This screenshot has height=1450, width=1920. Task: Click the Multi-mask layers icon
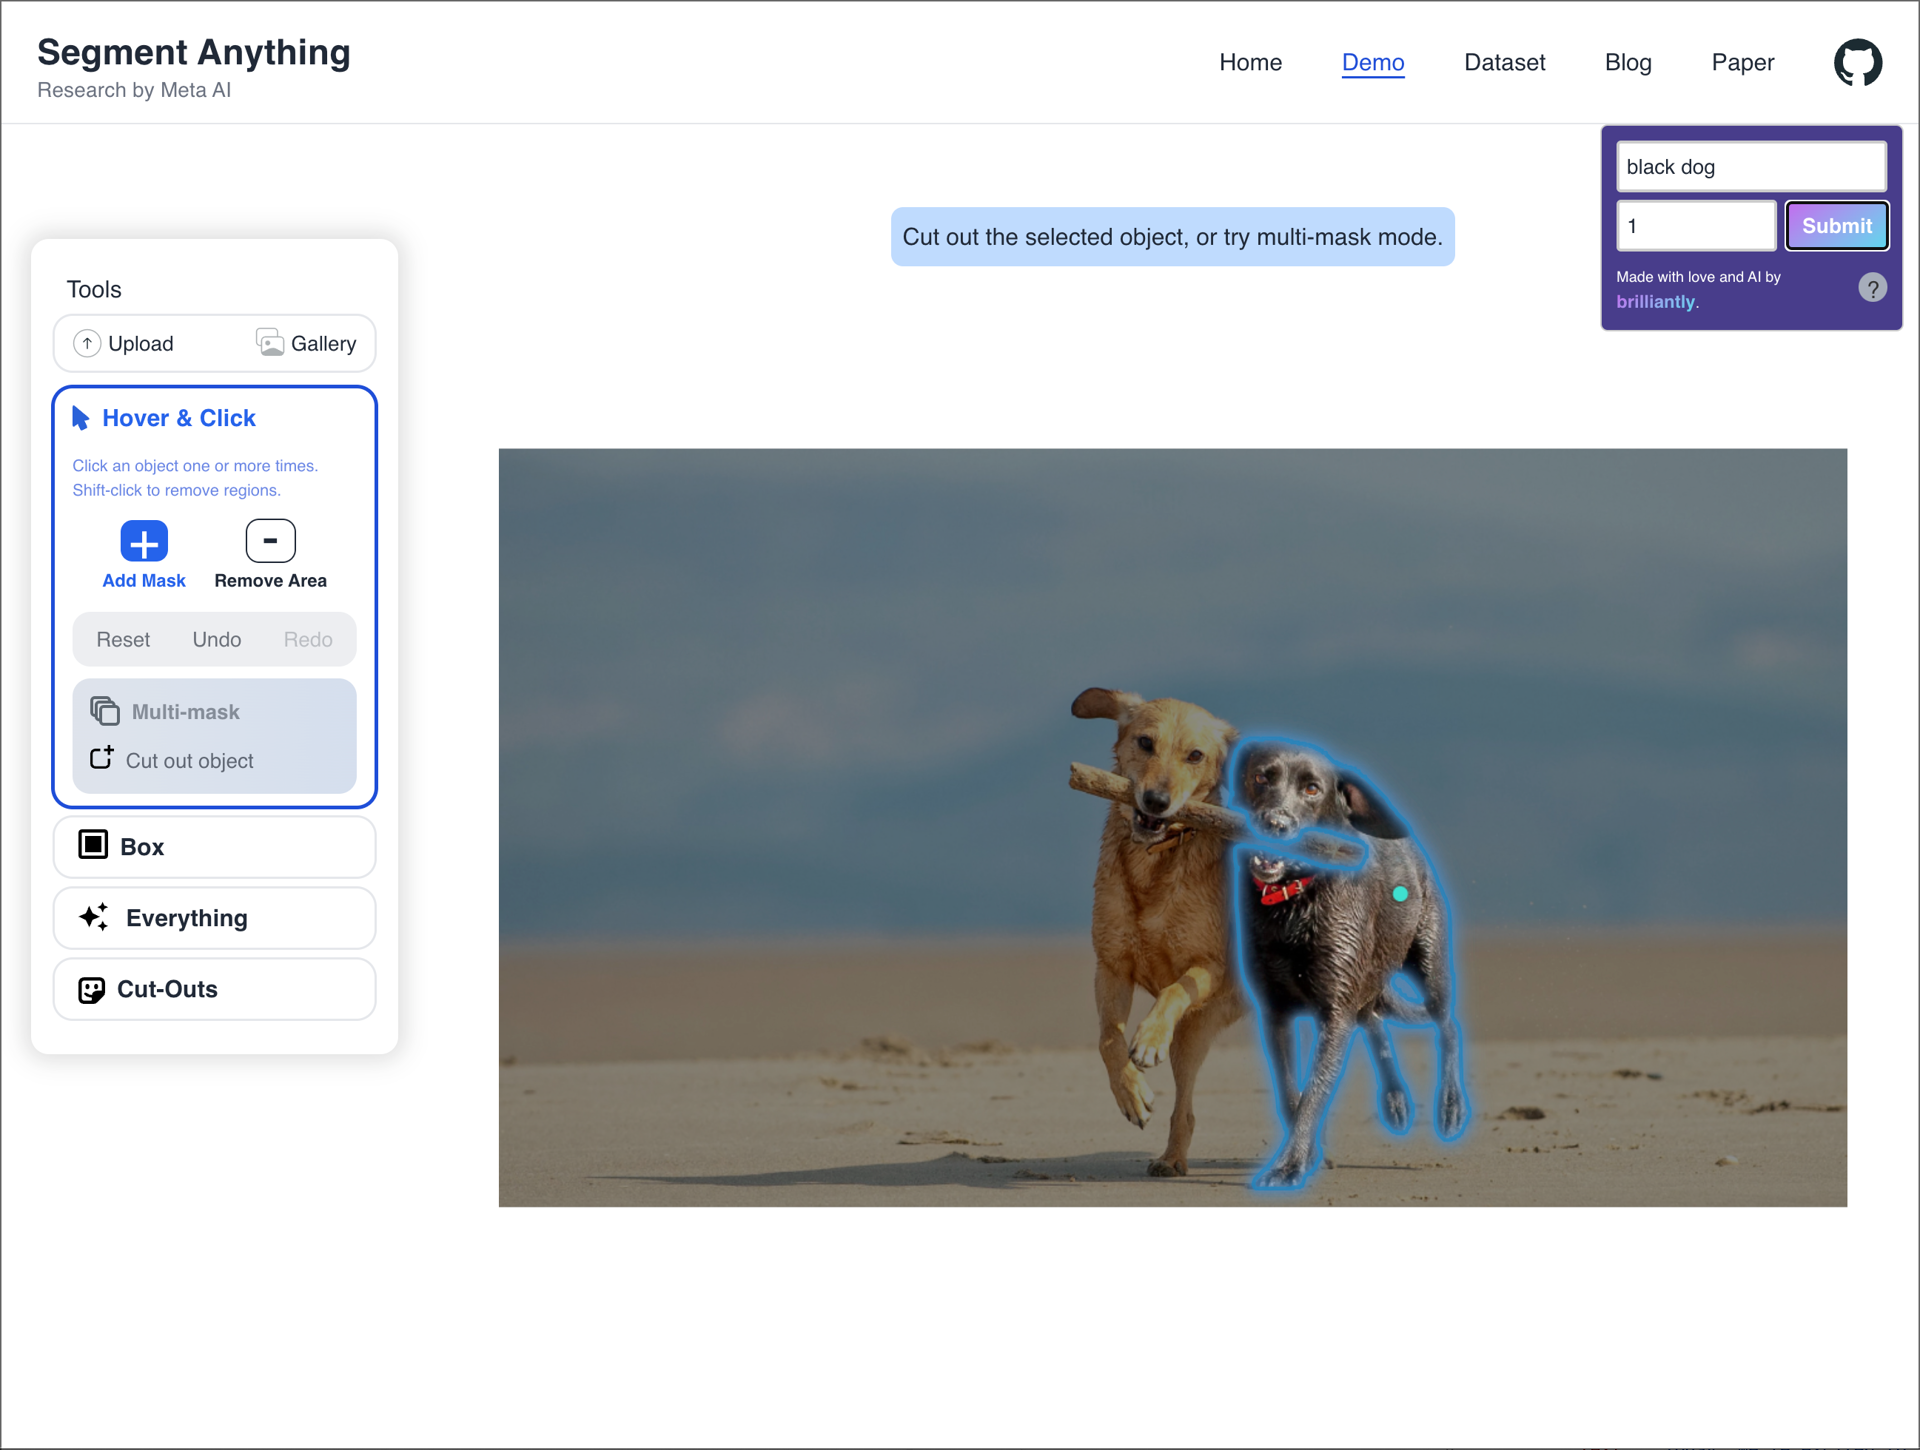pos(105,711)
